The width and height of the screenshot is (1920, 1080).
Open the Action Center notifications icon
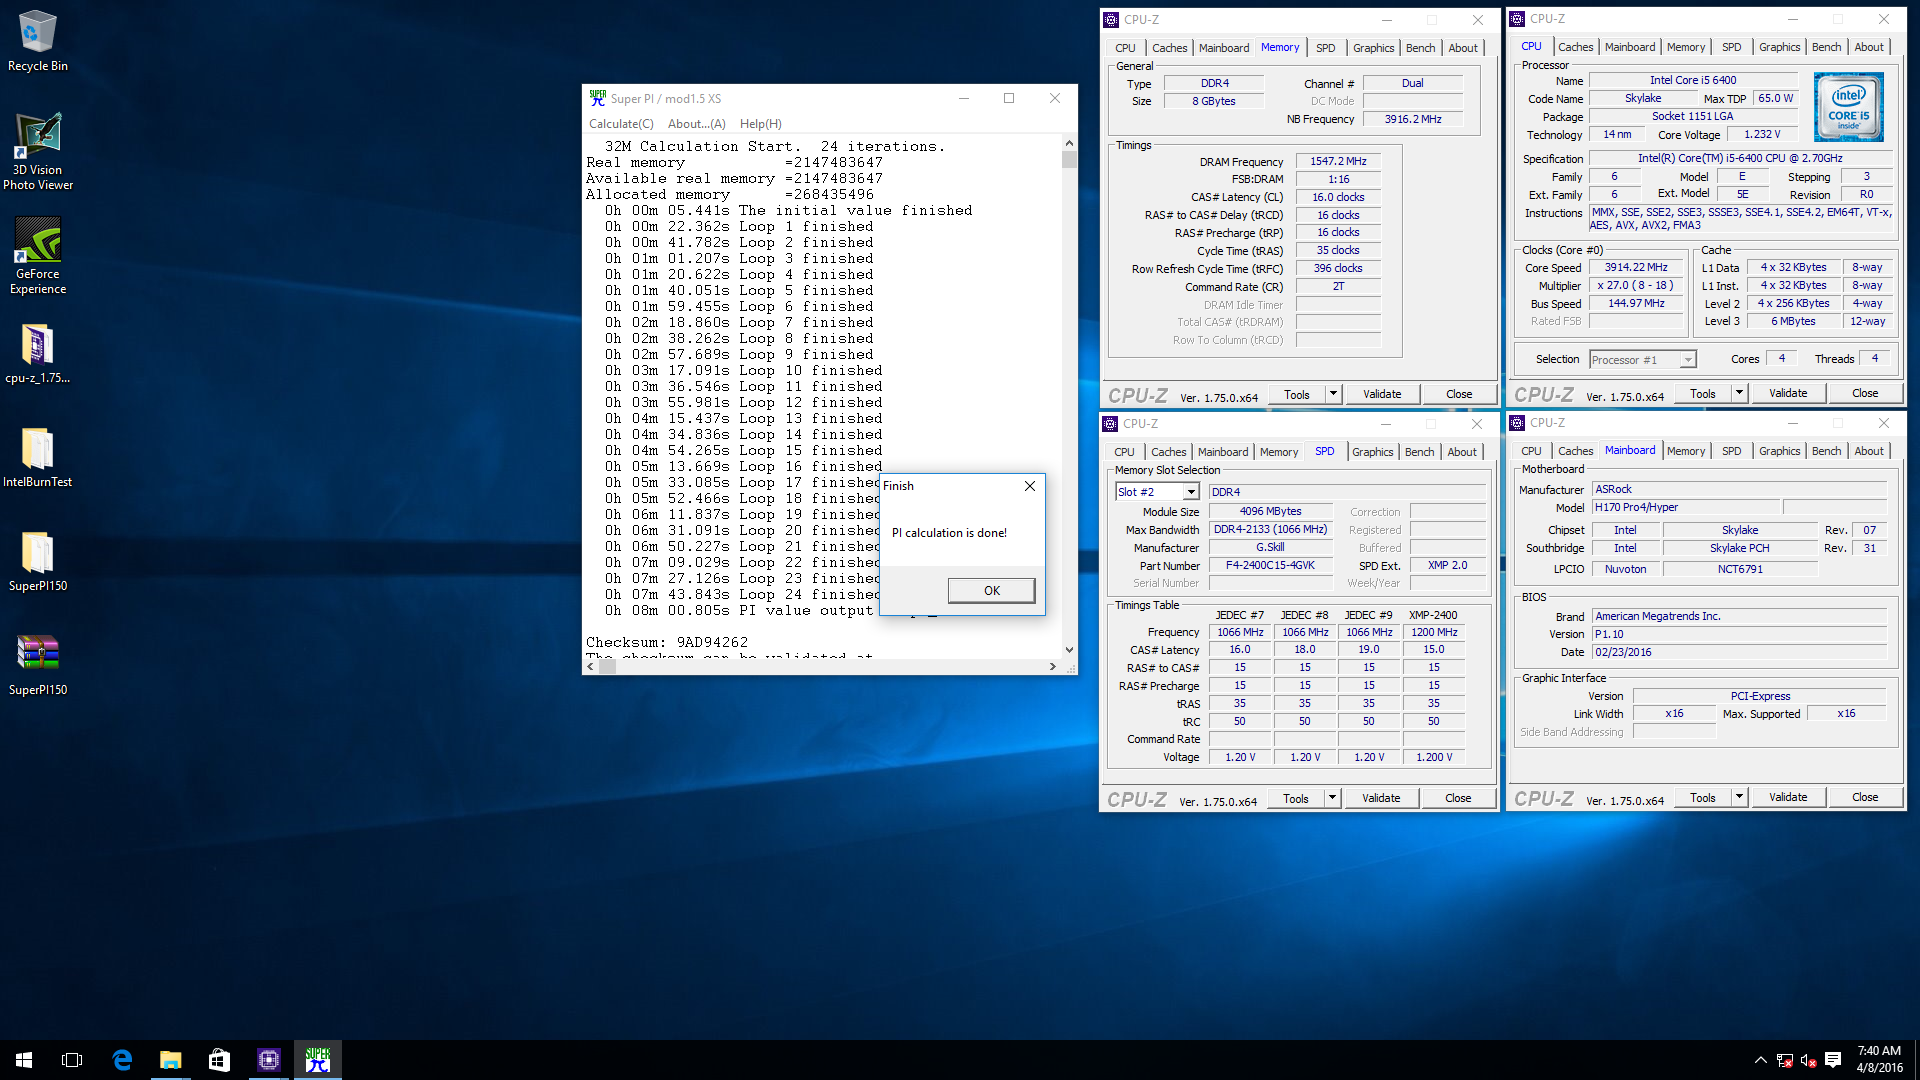pos(1833,1060)
